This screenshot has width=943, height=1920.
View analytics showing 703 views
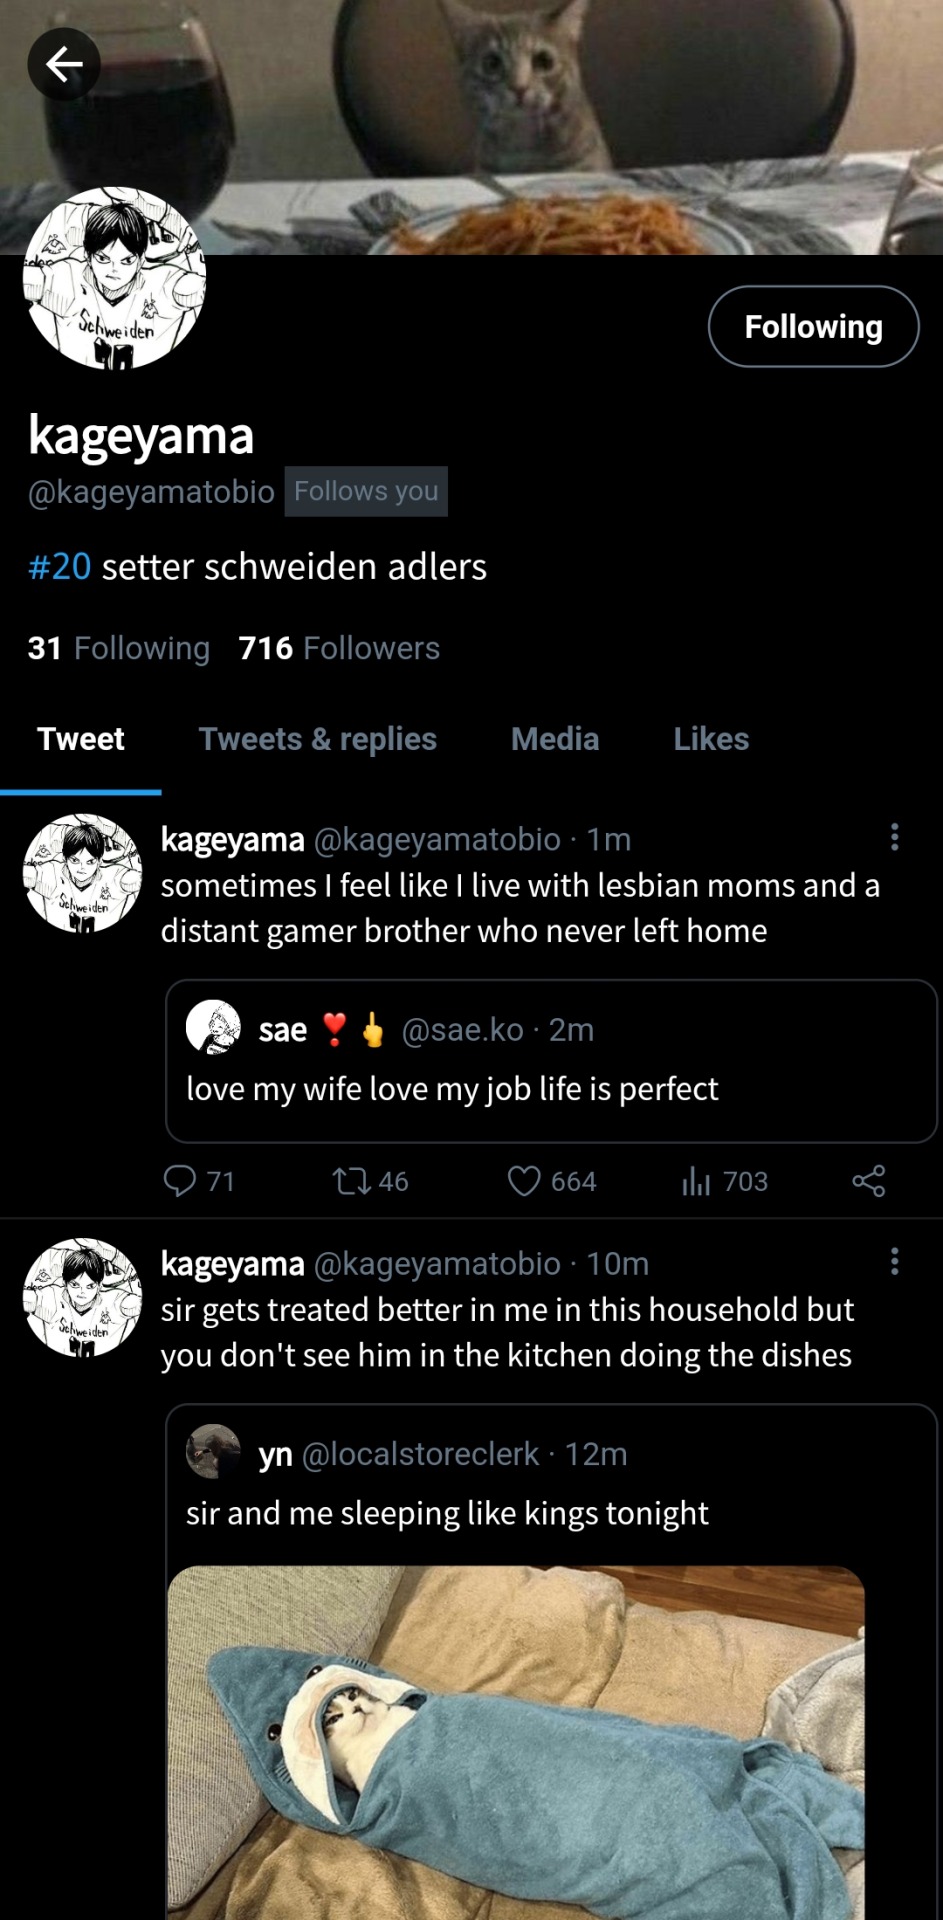[x=696, y=1182]
